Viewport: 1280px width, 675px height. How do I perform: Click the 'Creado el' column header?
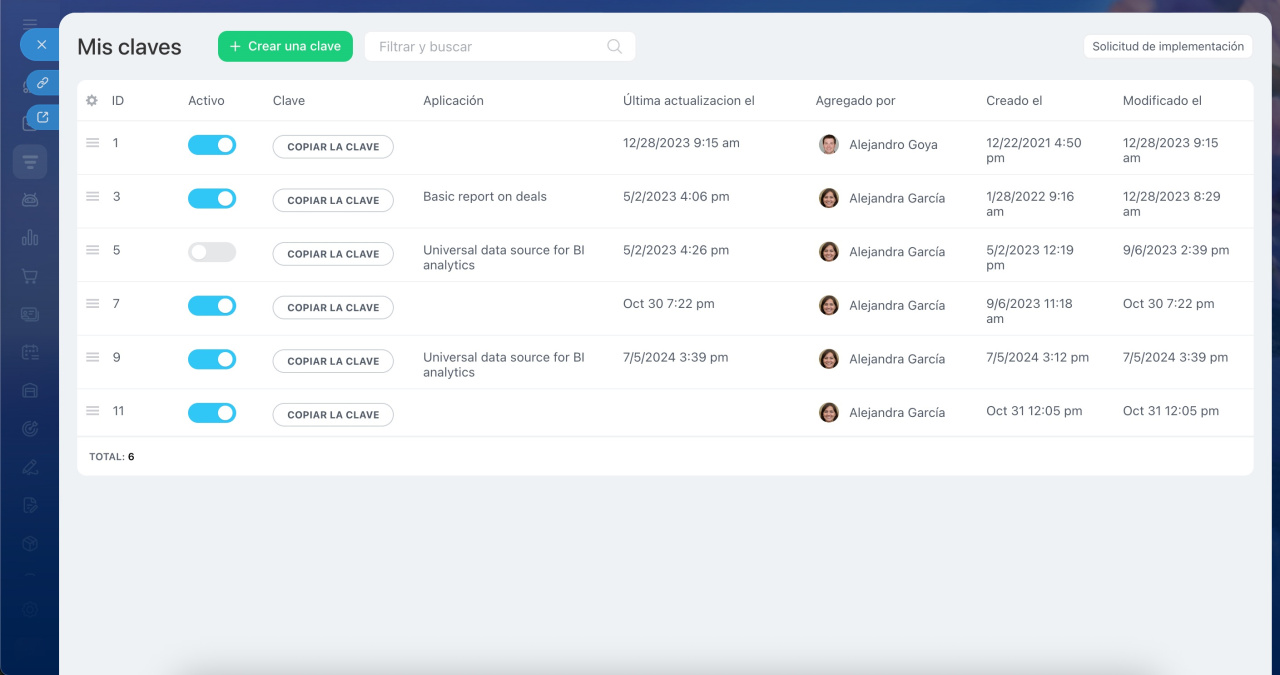point(1014,101)
